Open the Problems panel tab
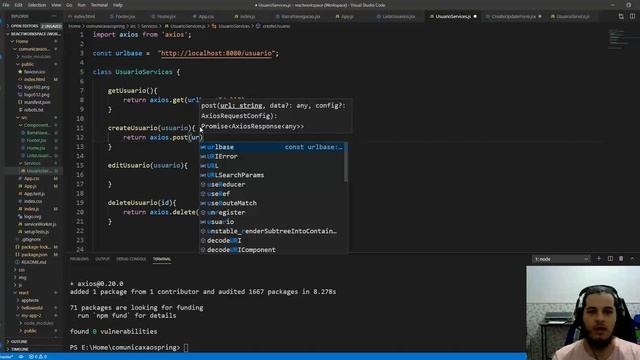The width and height of the screenshot is (640, 360). [79, 259]
